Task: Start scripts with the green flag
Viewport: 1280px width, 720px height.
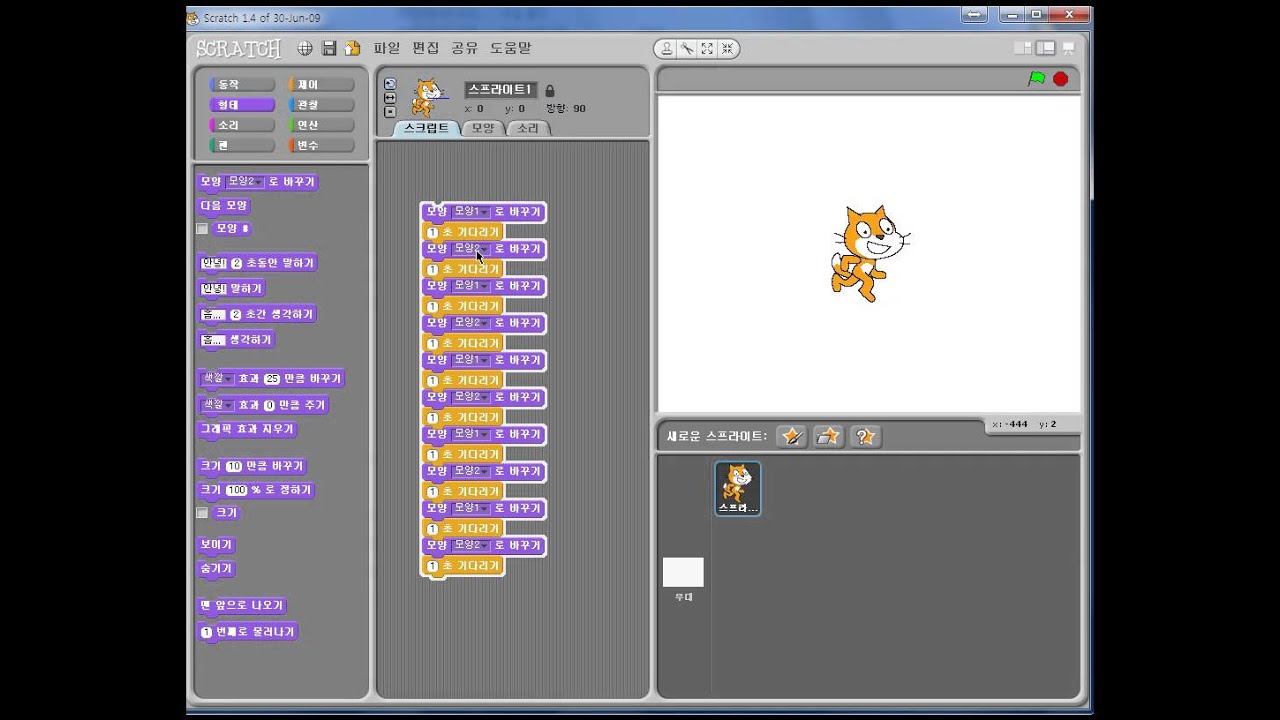Action: pos(1037,79)
